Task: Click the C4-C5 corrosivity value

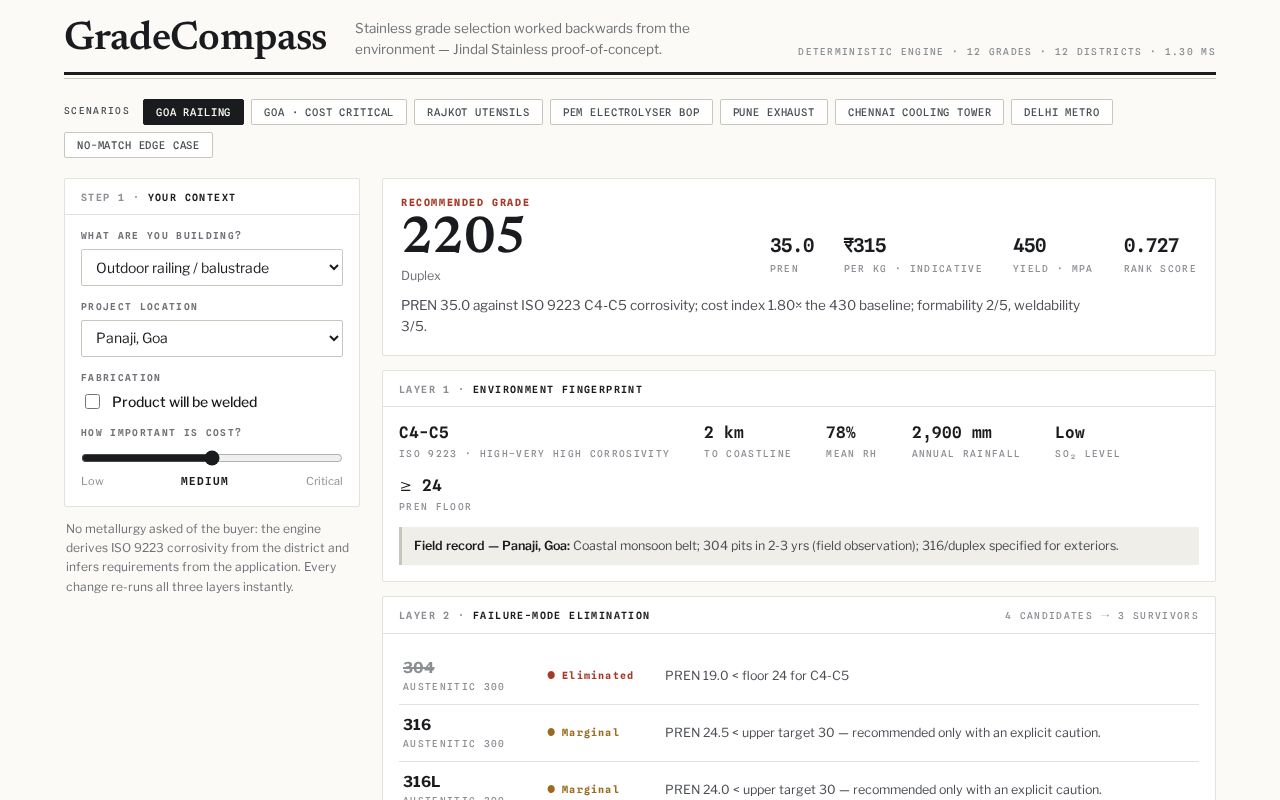Action: [x=424, y=432]
